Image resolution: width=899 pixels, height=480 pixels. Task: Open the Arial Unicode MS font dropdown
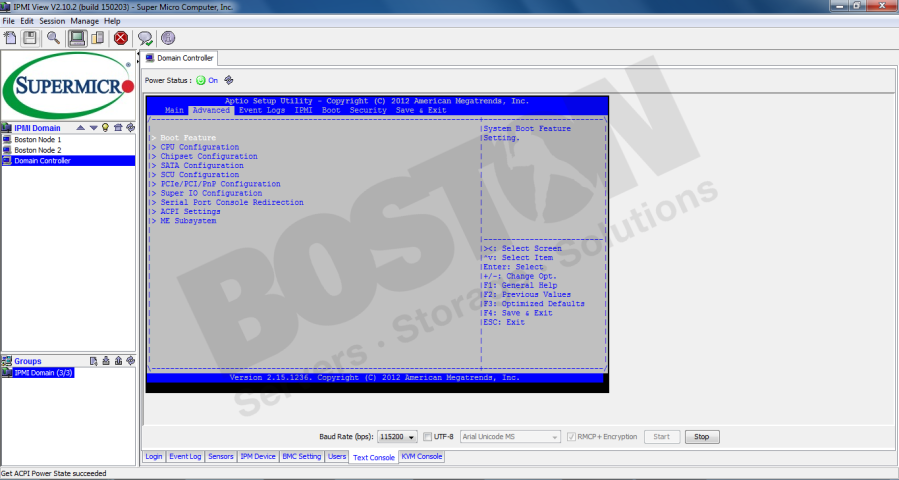pos(510,437)
